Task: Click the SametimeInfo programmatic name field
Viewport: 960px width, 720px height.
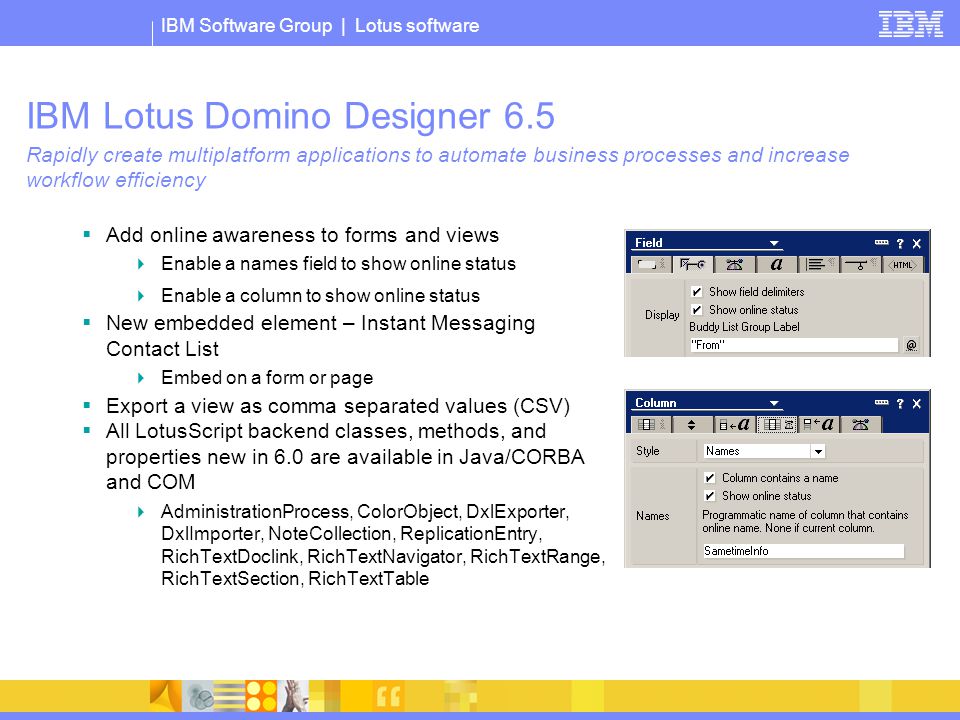Action: 803,550
